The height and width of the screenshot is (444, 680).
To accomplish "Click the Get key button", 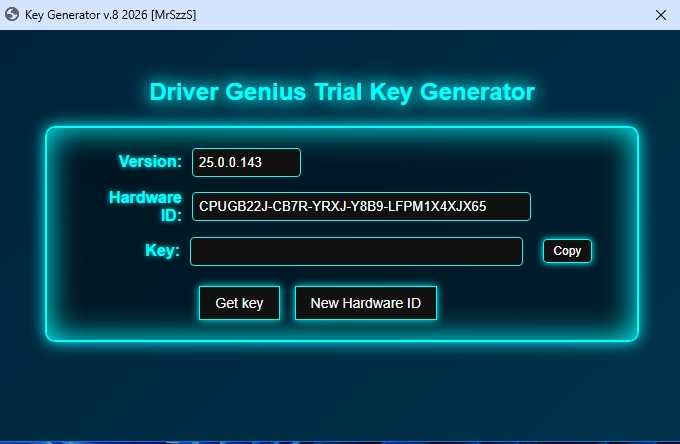I will [x=239, y=303].
